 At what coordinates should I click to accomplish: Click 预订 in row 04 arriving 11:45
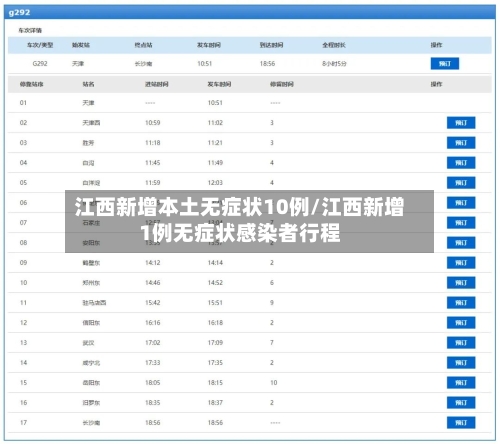point(461,163)
